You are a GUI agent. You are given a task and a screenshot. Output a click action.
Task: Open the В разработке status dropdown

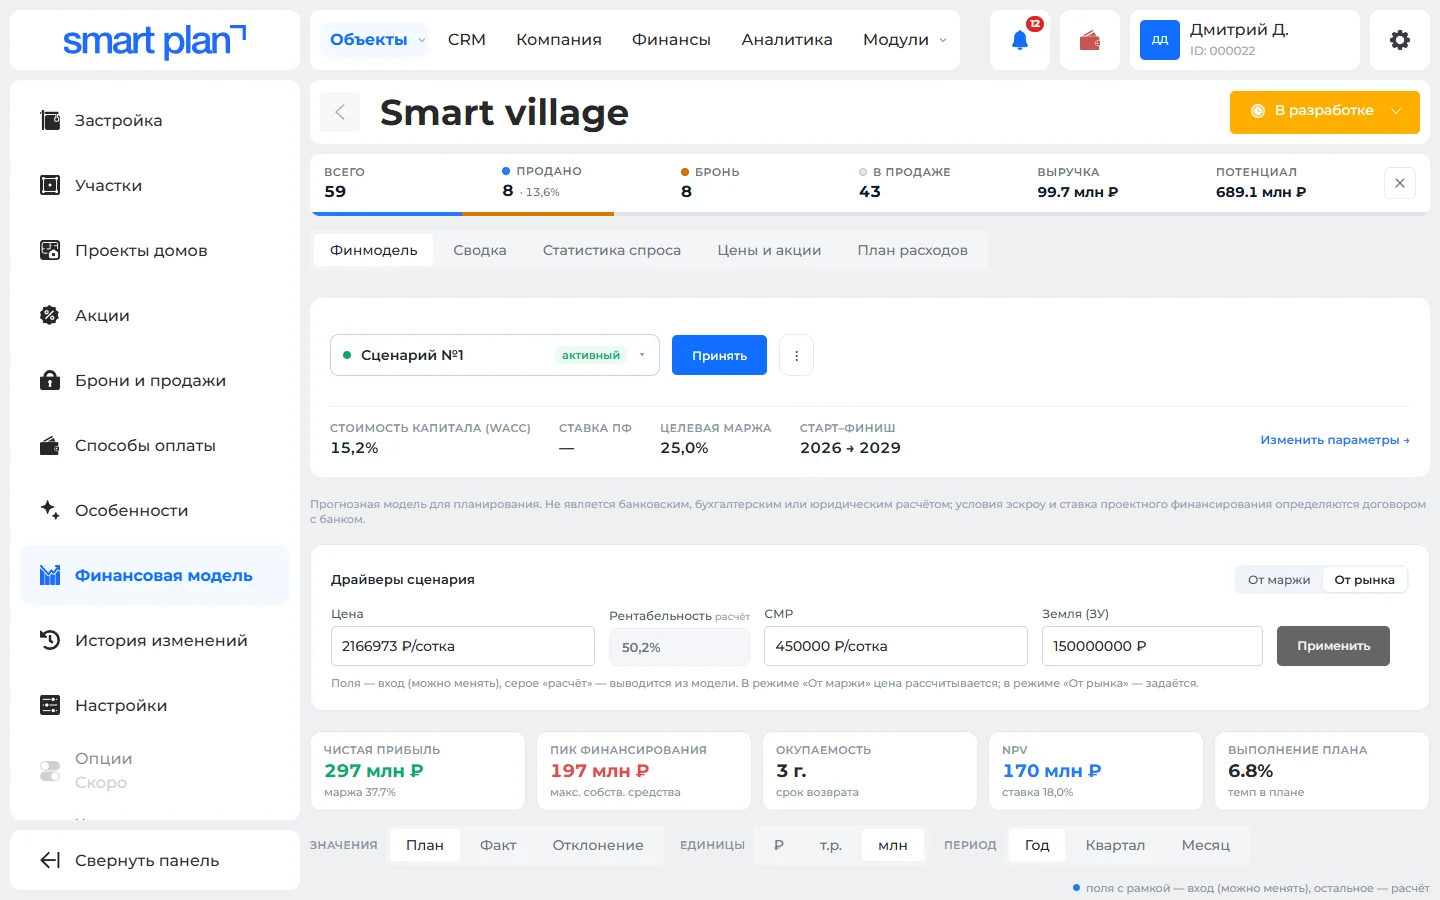[1324, 112]
